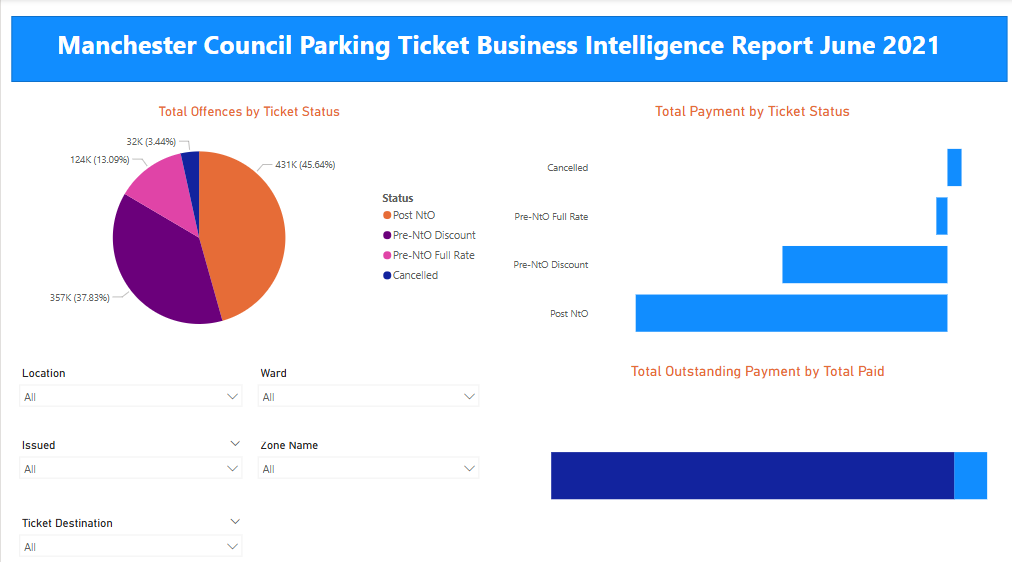Click the chevron beside Ticket Destination header
The width and height of the screenshot is (1012, 562).
[x=235, y=521]
